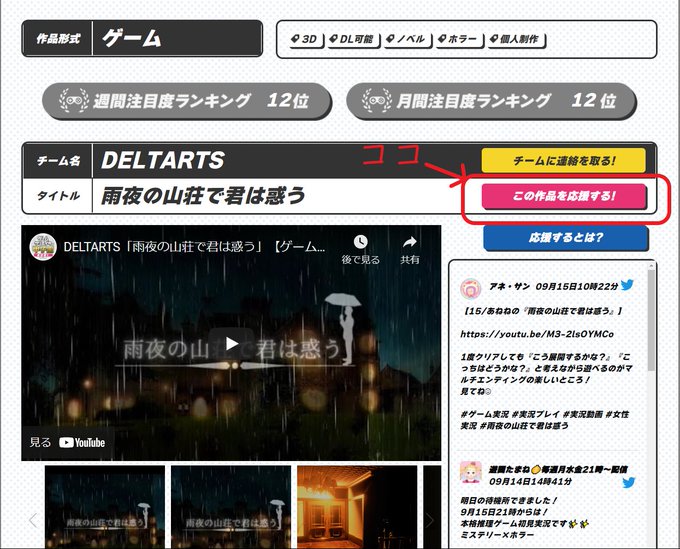Open monthly ranking 月間注目度ランキング badge
680x549 pixels.
point(491,101)
